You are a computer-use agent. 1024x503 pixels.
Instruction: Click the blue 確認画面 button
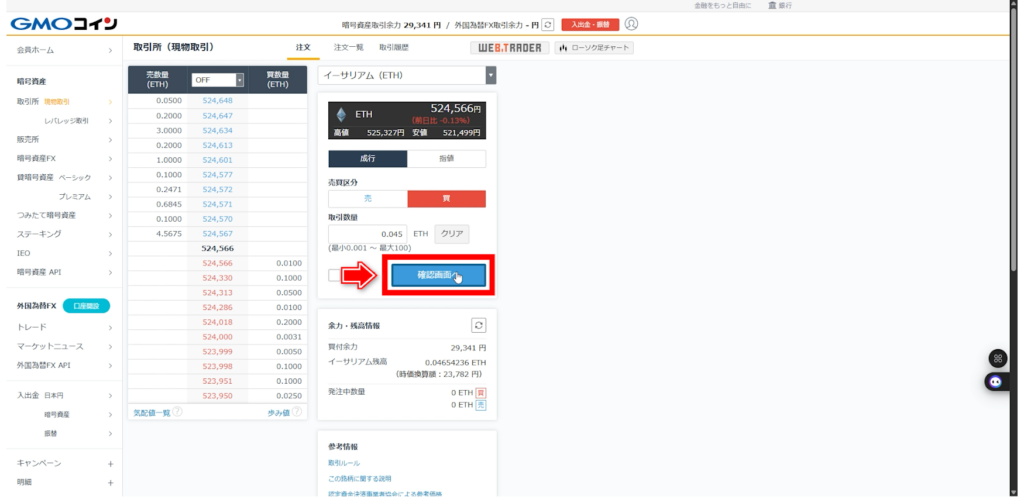point(438,275)
